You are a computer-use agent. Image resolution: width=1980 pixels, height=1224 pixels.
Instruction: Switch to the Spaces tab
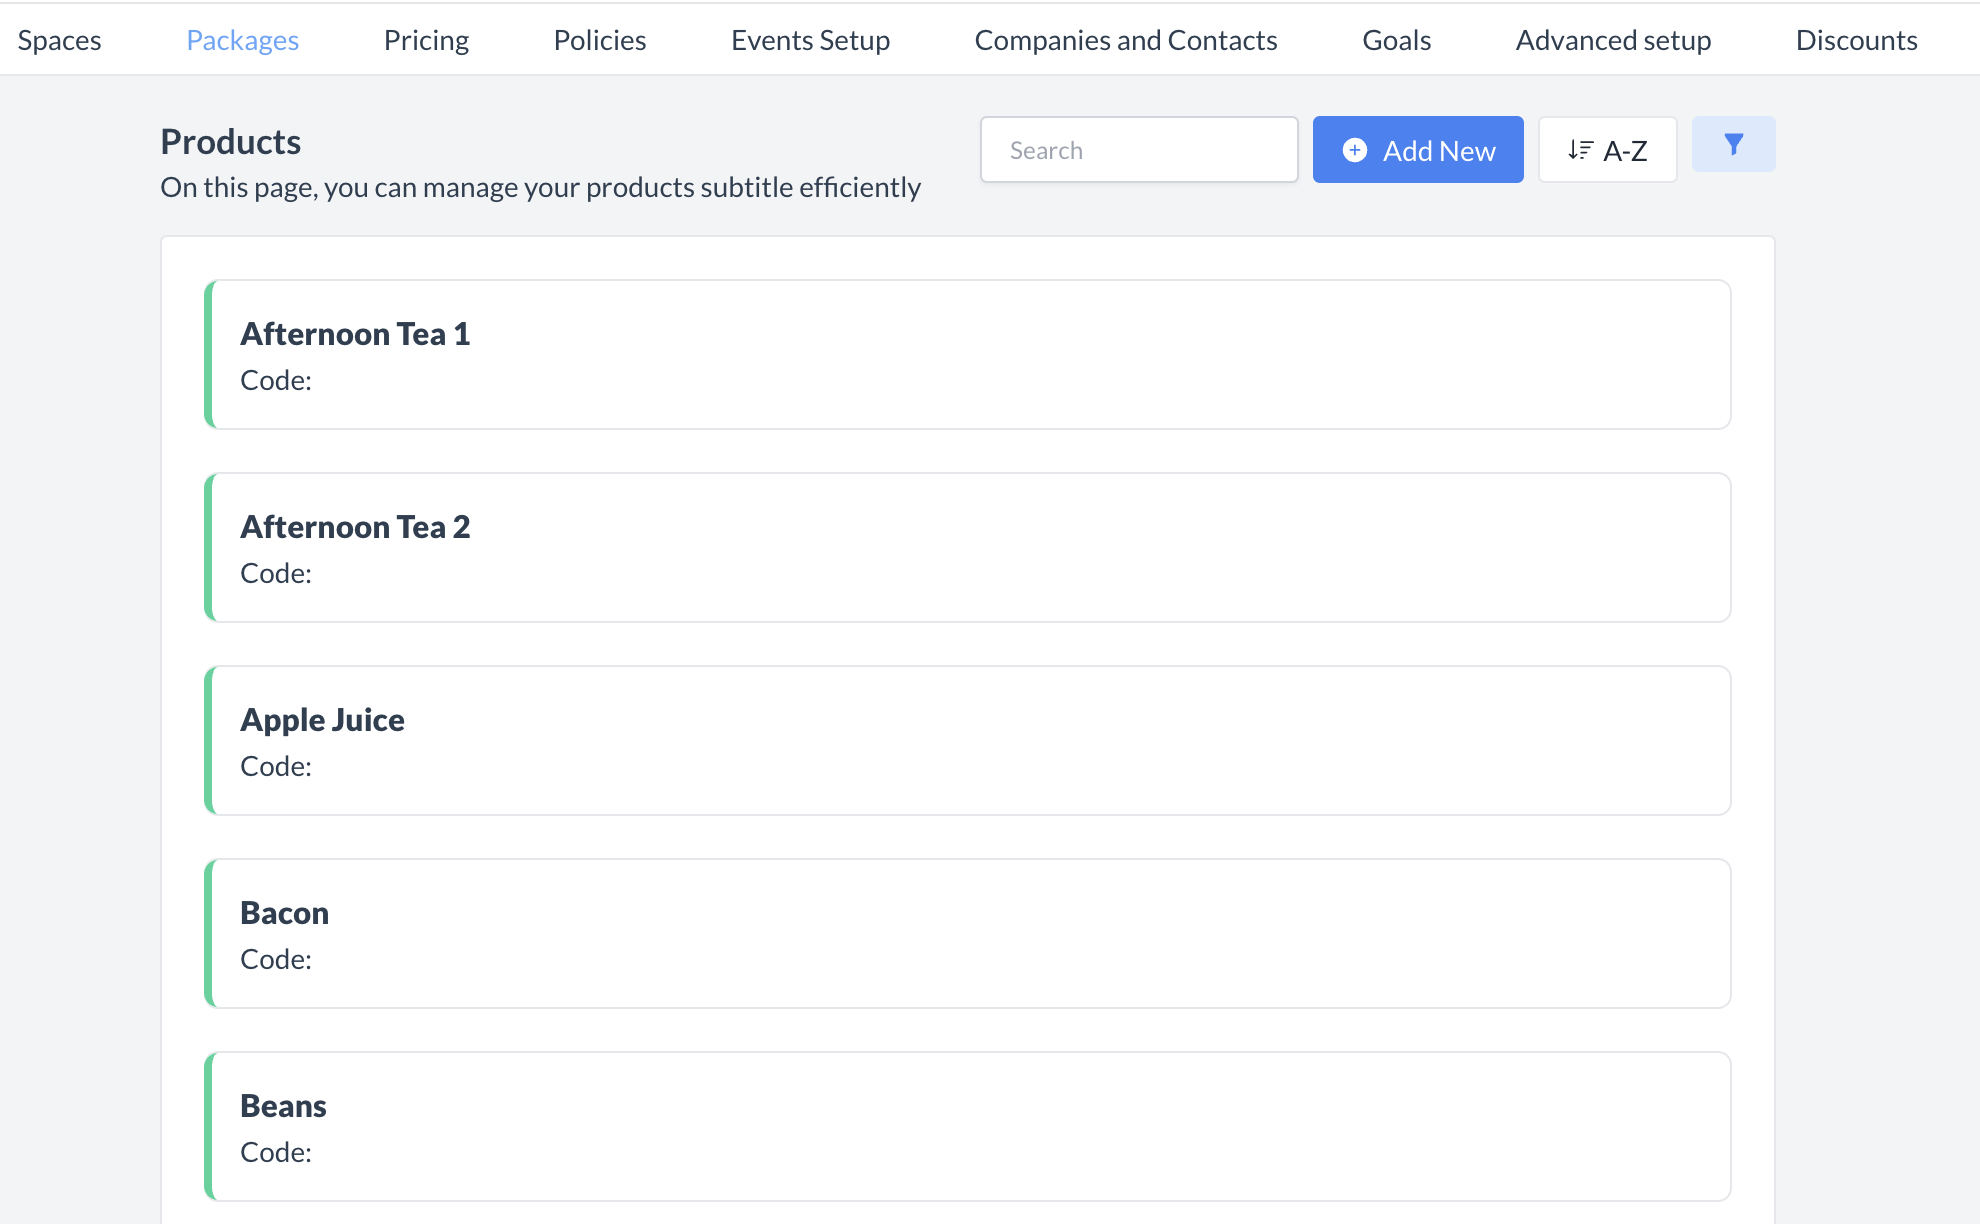59,40
